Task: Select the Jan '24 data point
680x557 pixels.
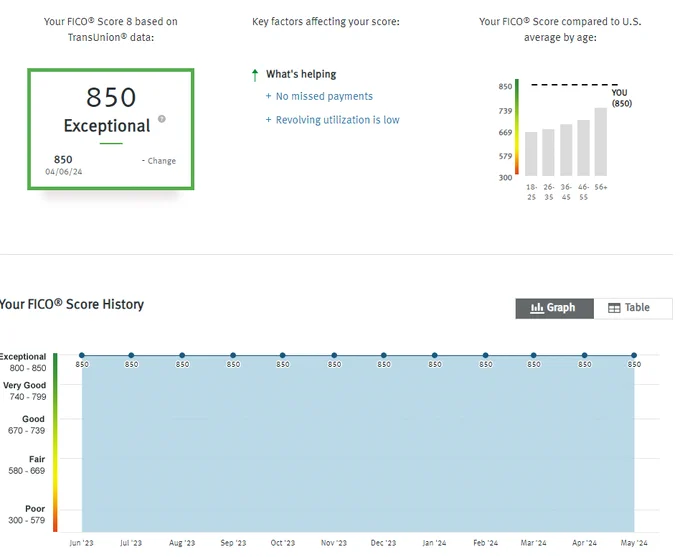Action: (x=435, y=355)
